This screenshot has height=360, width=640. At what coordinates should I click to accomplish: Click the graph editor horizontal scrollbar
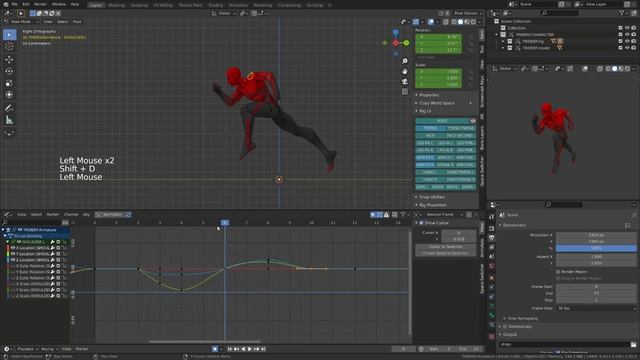(205, 342)
